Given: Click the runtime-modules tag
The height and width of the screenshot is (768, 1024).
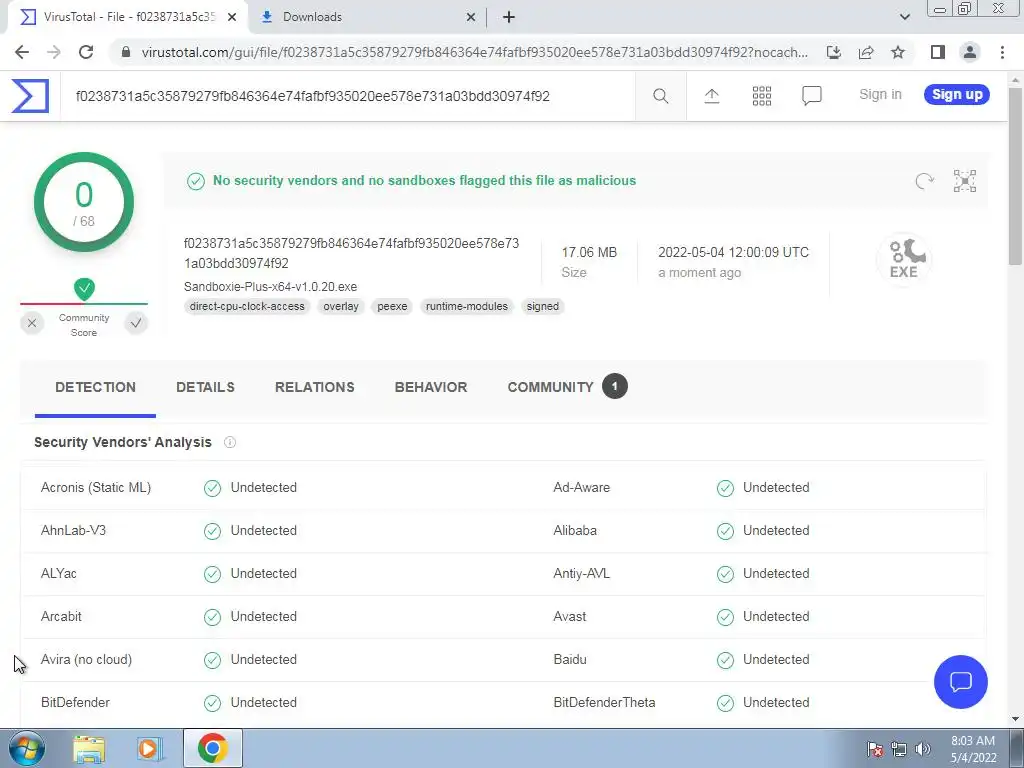Looking at the screenshot, I should (x=466, y=306).
